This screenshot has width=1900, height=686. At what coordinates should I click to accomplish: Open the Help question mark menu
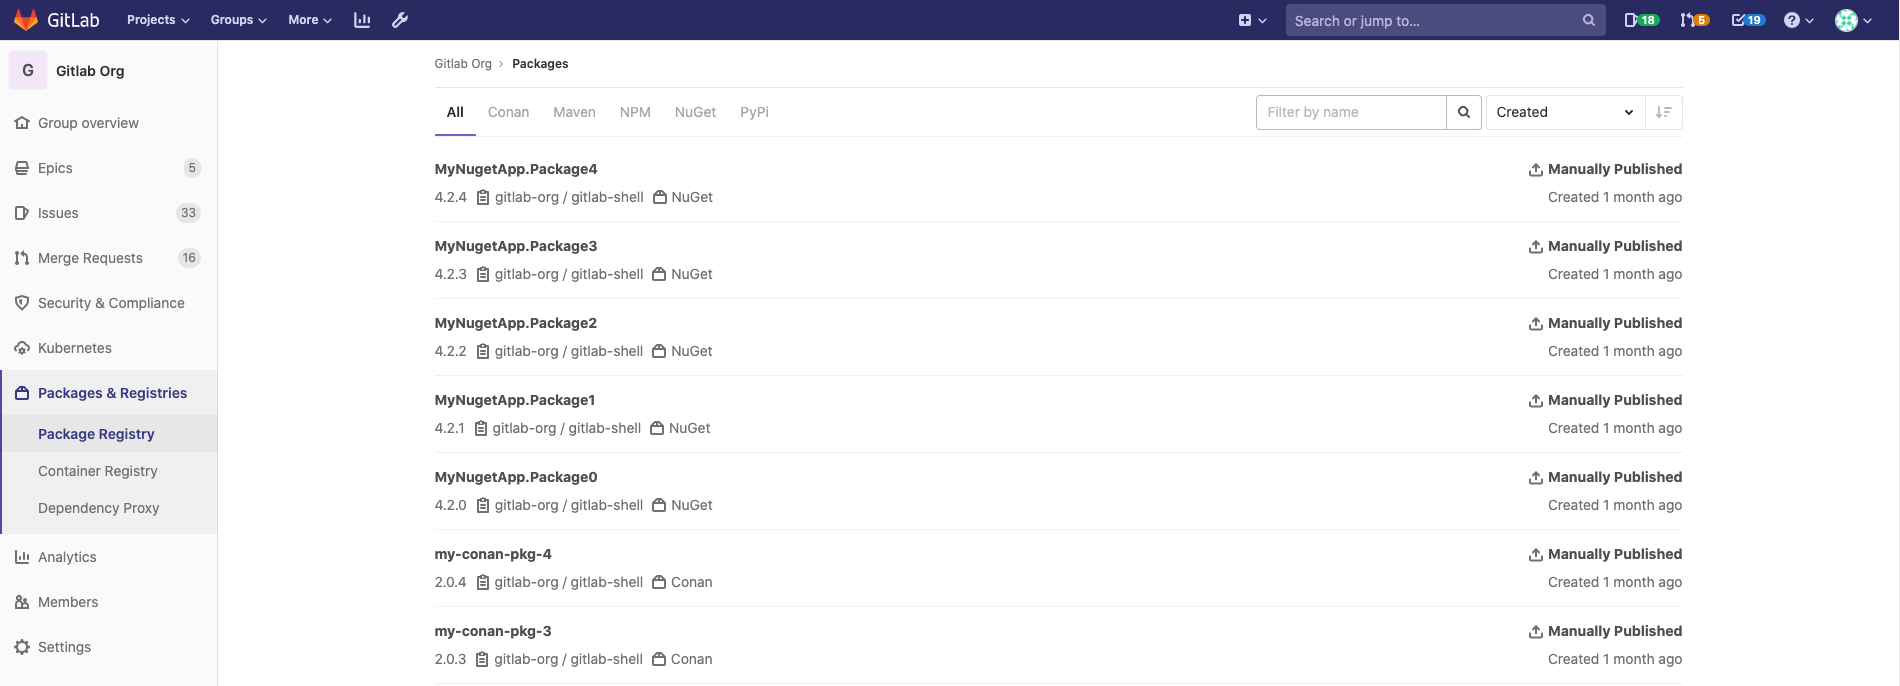pyautogui.click(x=1797, y=20)
